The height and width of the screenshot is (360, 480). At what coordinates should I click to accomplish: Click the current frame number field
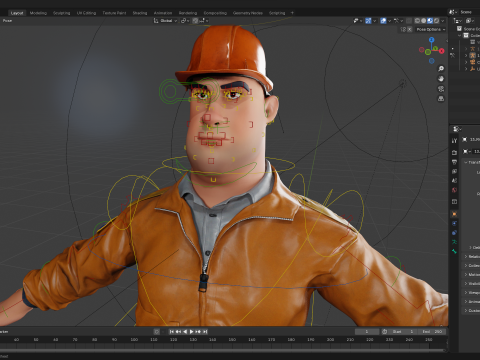(367, 332)
